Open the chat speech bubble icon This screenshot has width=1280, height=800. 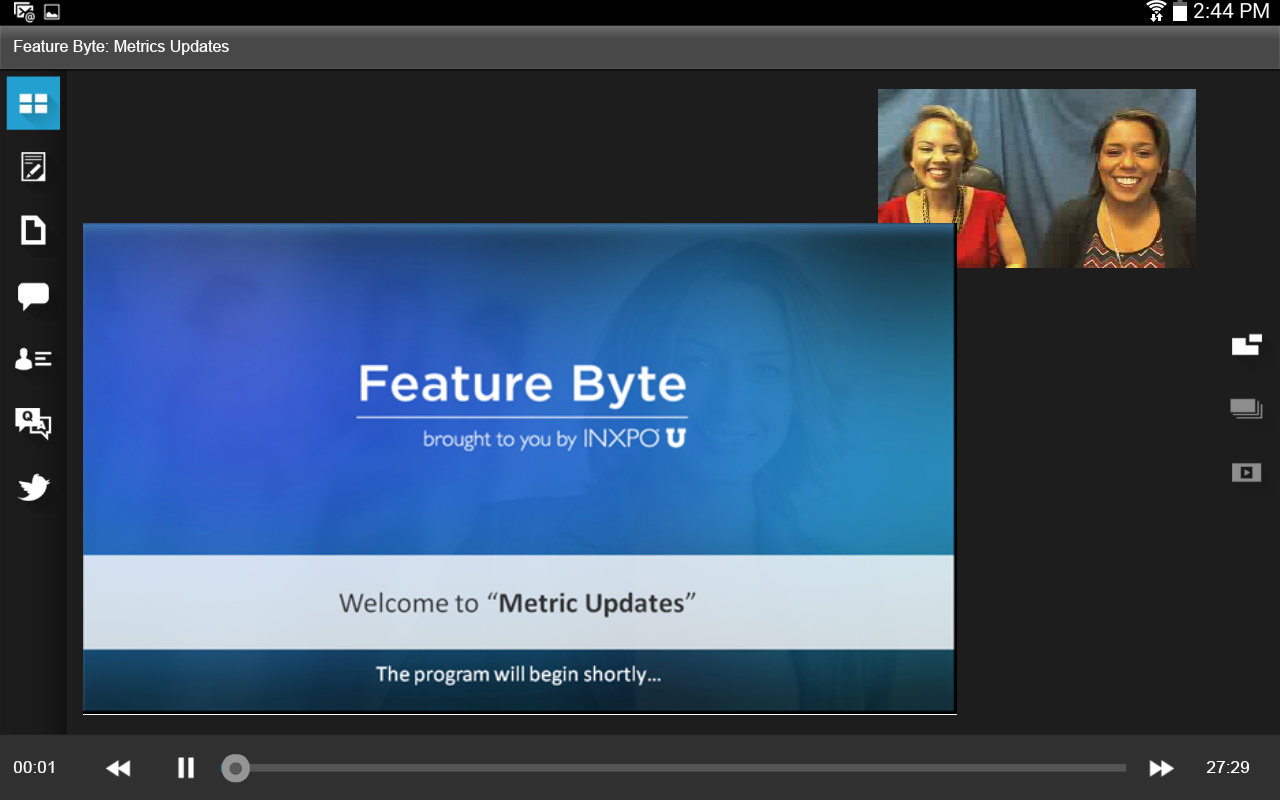click(x=33, y=296)
